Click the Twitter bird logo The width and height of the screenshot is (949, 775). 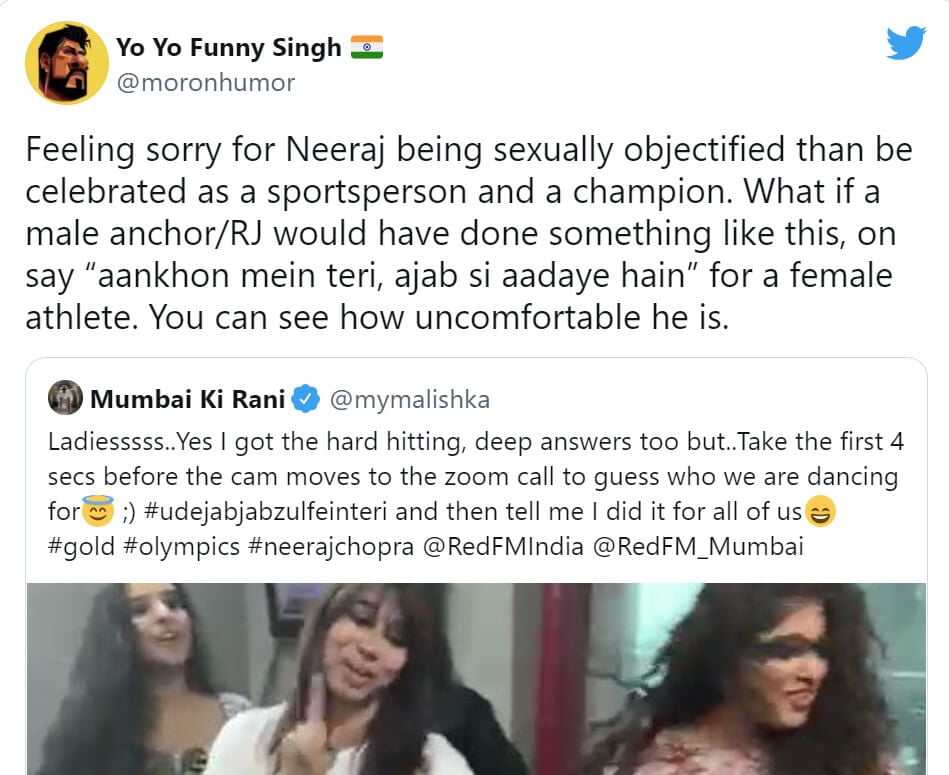(905, 42)
